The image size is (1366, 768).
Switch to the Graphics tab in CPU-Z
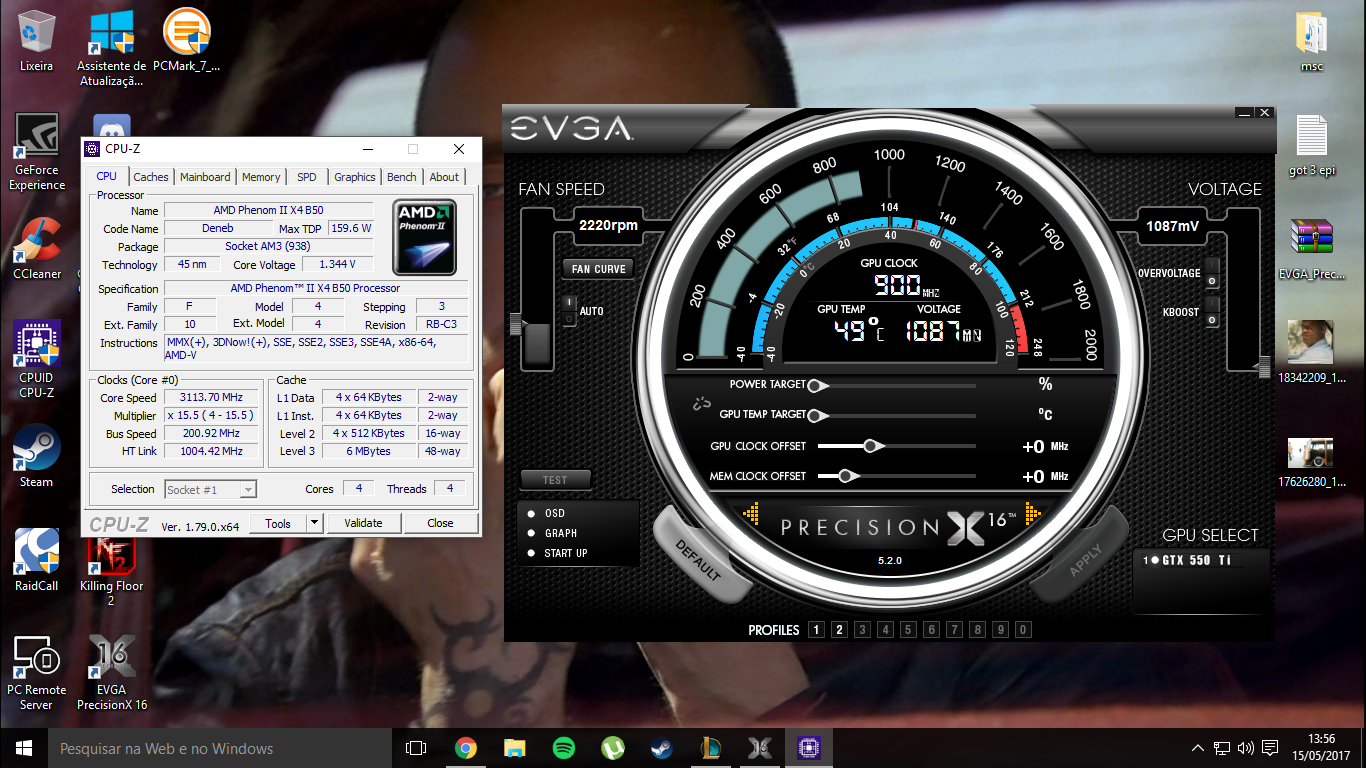(x=355, y=177)
